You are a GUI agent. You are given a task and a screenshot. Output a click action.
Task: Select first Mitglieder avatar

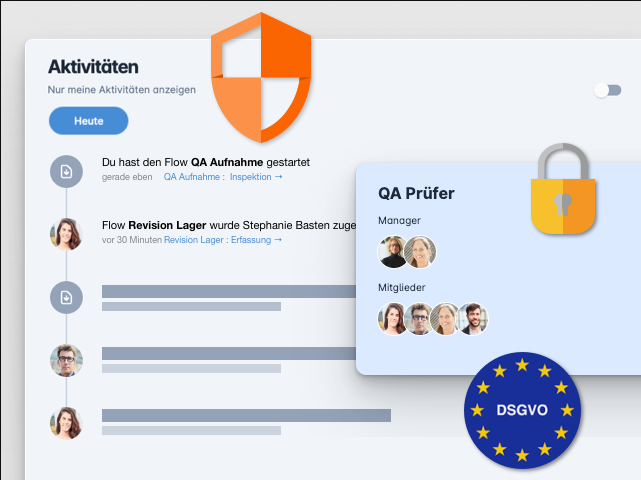click(x=392, y=319)
